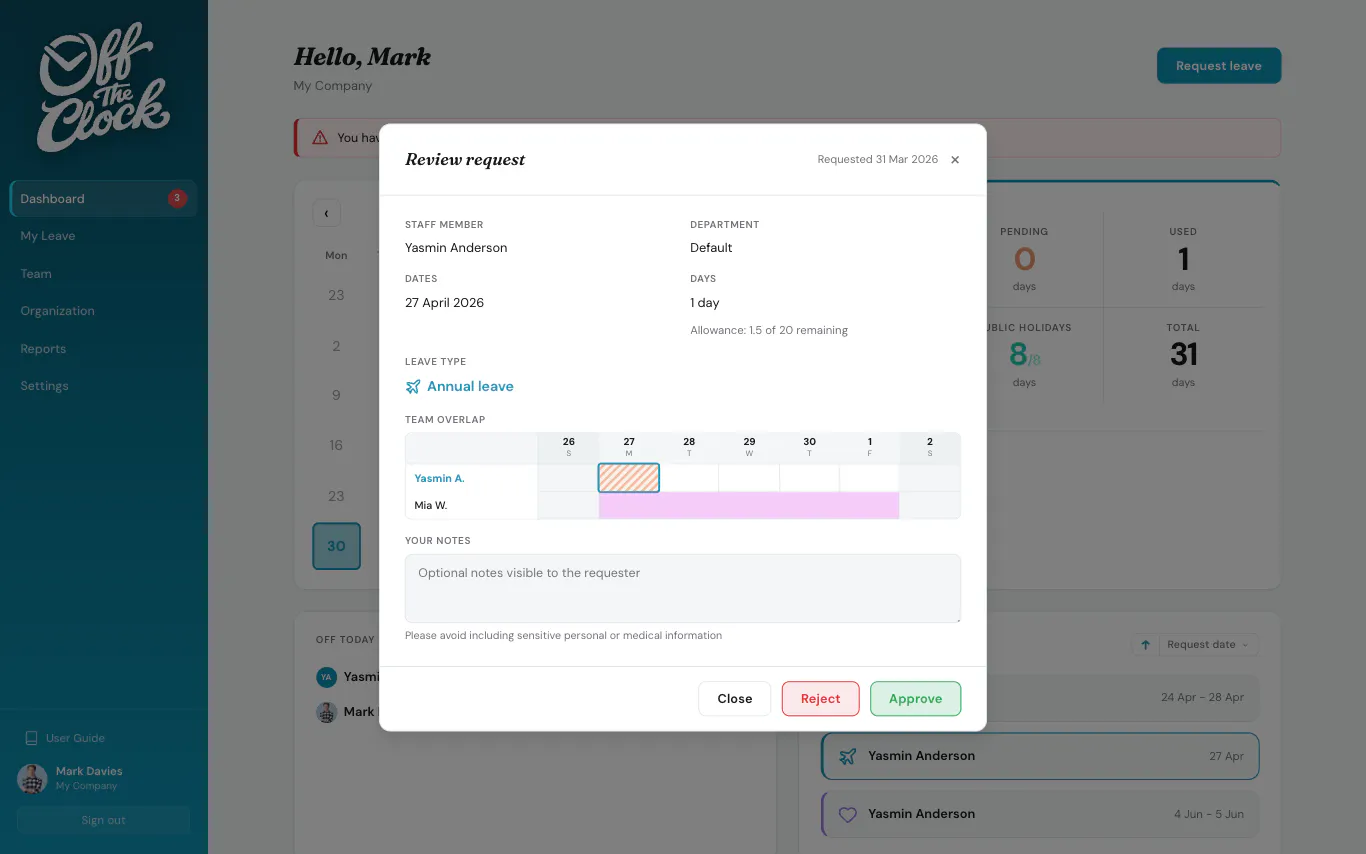Viewport: 1366px width, 854px height.
Task: Click the Reject button
Action: click(820, 699)
